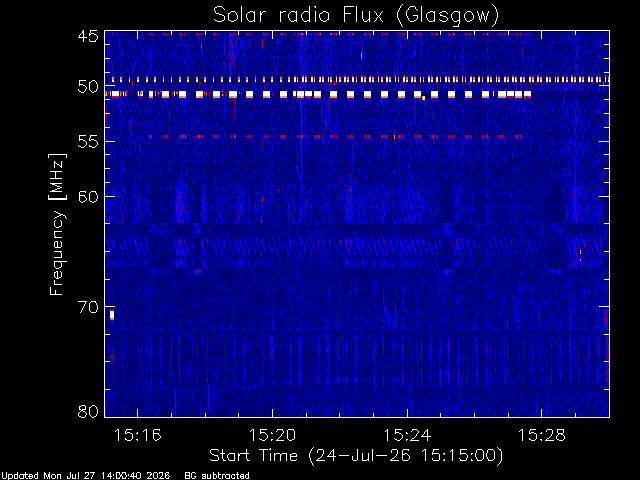Screen dimensions: 640x480
Task: Click the 70 MHz frequency axis label
Action: pyautogui.click(x=88, y=307)
